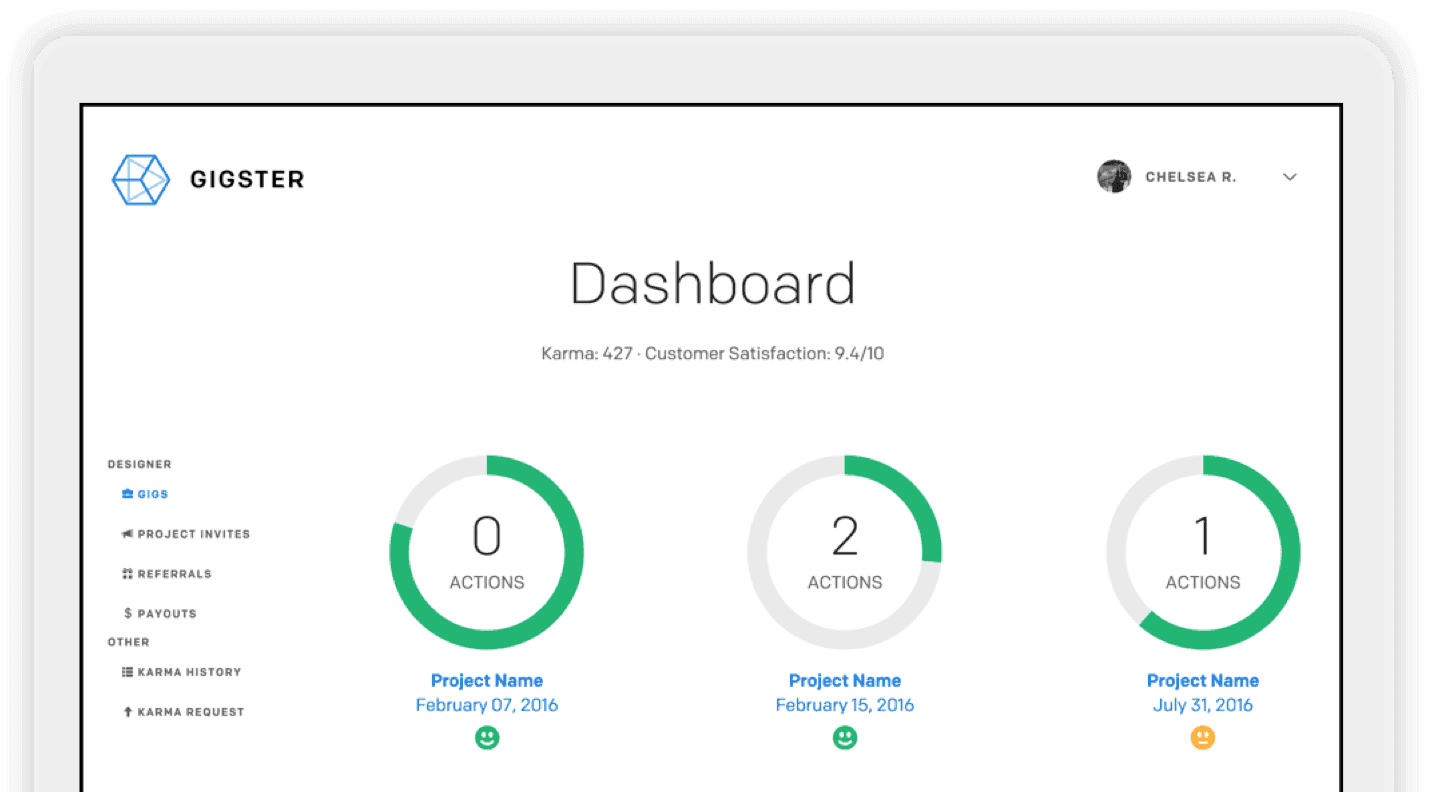Open Project Name dated February 15, 2016
The image size is (1430, 792).
tap(845, 681)
